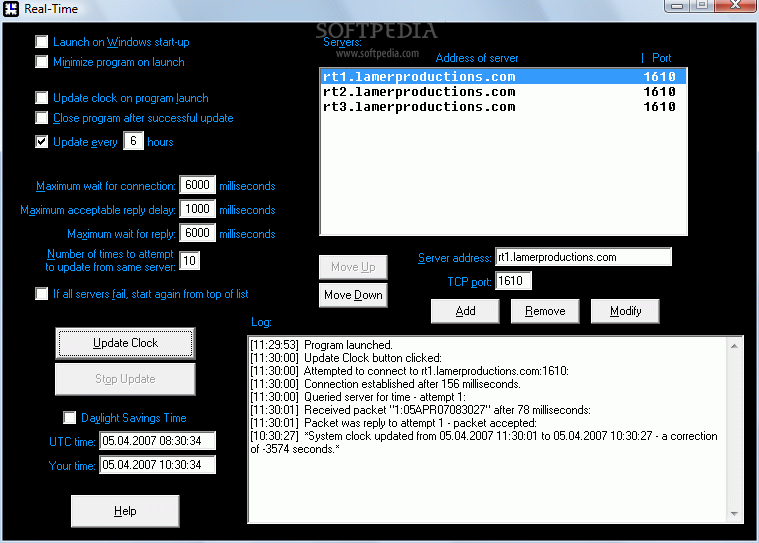This screenshot has width=759, height=543.
Task: Edit Maximum acceptable reply delay field
Action: [197, 209]
